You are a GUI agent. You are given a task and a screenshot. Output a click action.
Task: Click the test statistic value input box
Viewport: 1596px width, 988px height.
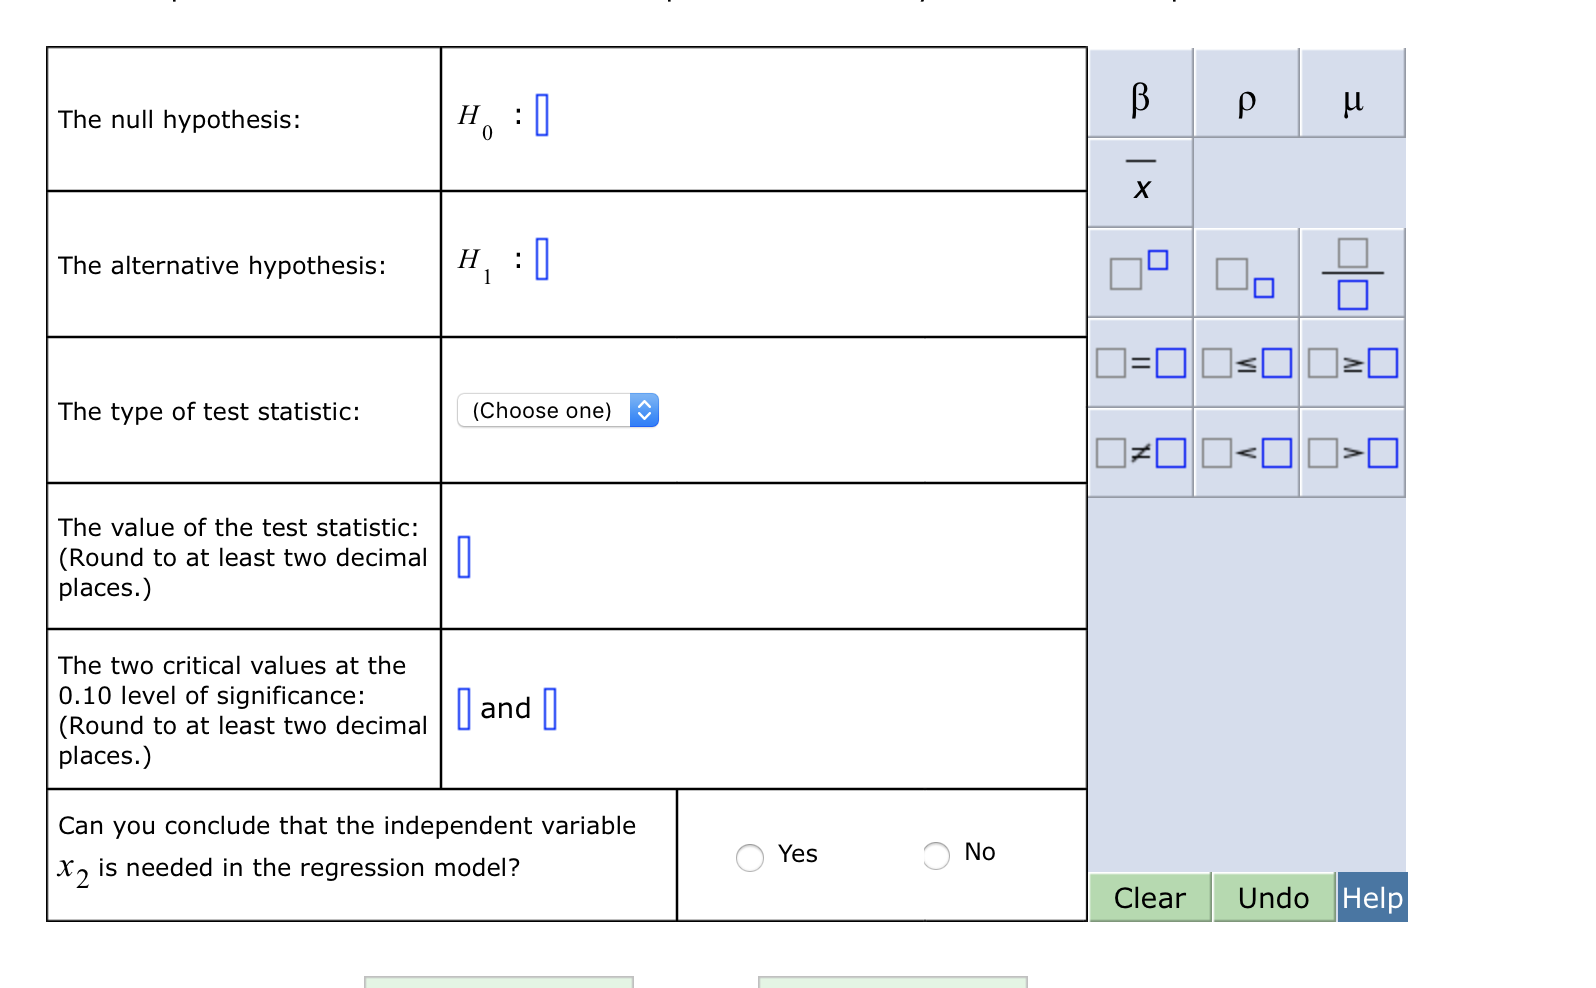pyautogui.click(x=463, y=558)
